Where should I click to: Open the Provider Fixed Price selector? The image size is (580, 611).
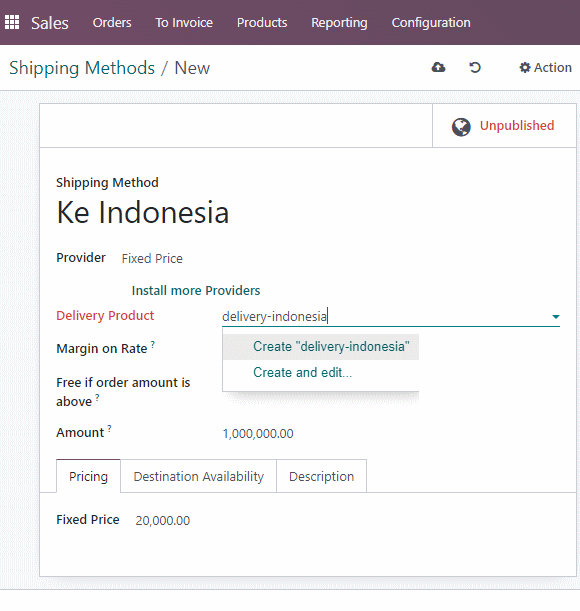(x=152, y=258)
